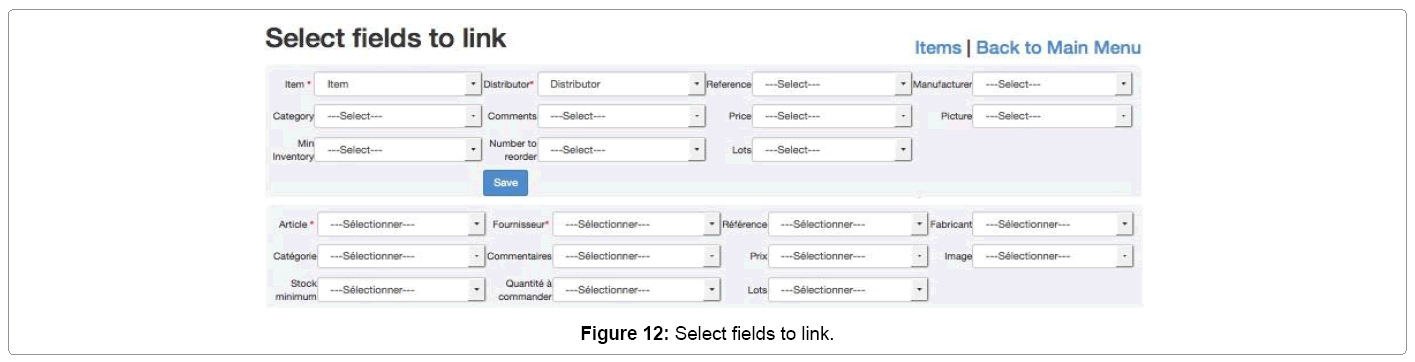Go to the Items link
This screenshot has height=362, width=1415.
pos(937,48)
